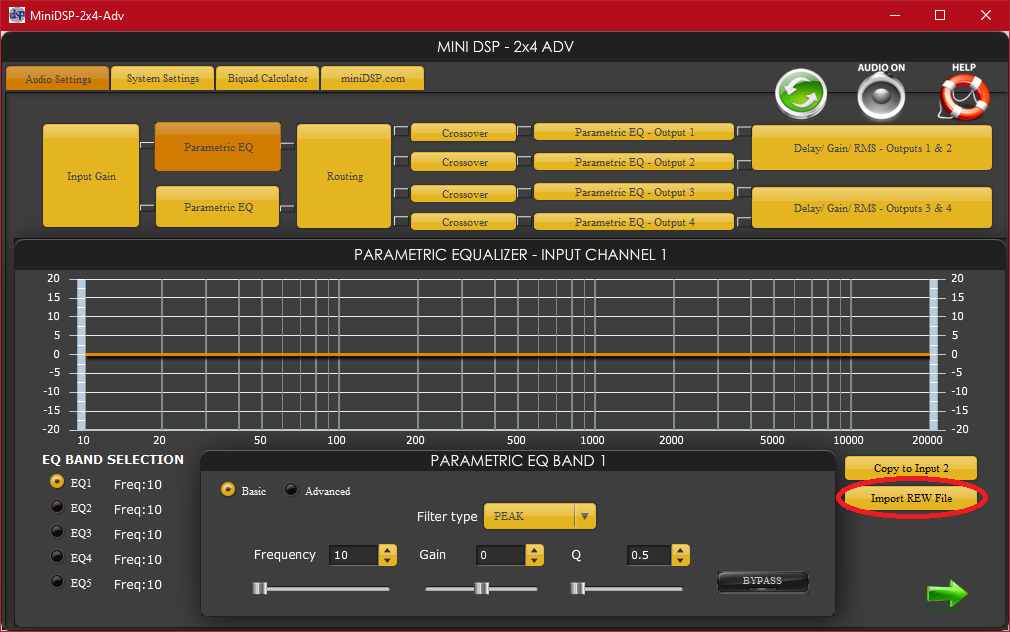Click the Q value input field
Image resolution: width=1010 pixels, height=632 pixels.
point(648,555)
